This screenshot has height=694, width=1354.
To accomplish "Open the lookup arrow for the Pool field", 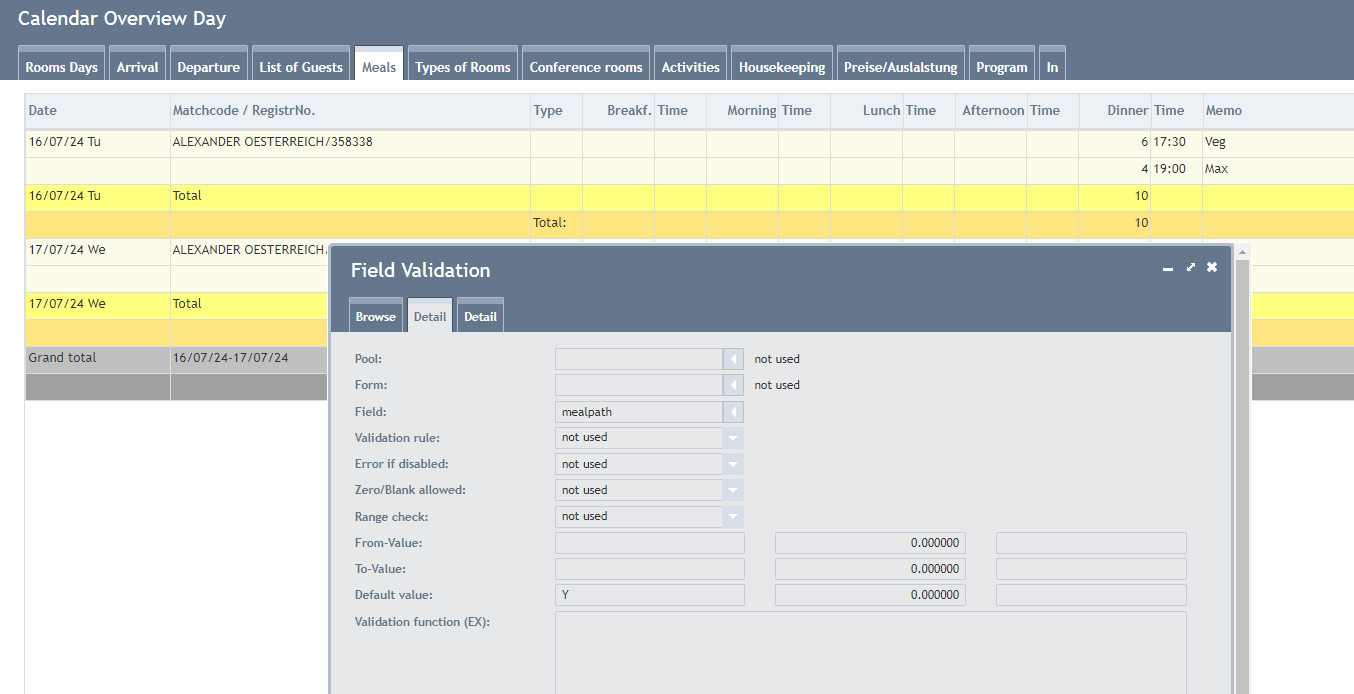I will (733, 359).
